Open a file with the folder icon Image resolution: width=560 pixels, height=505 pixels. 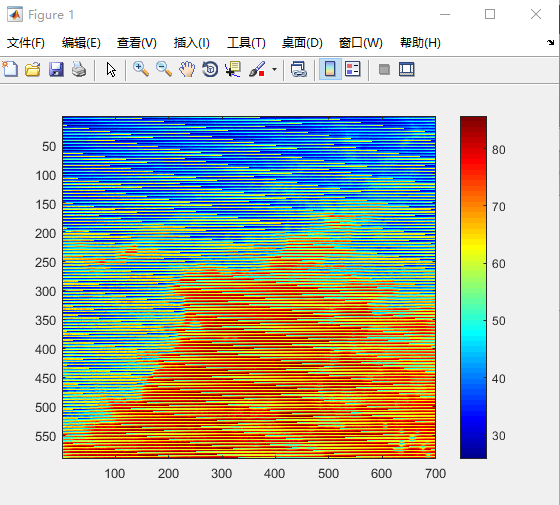(33, 69)
